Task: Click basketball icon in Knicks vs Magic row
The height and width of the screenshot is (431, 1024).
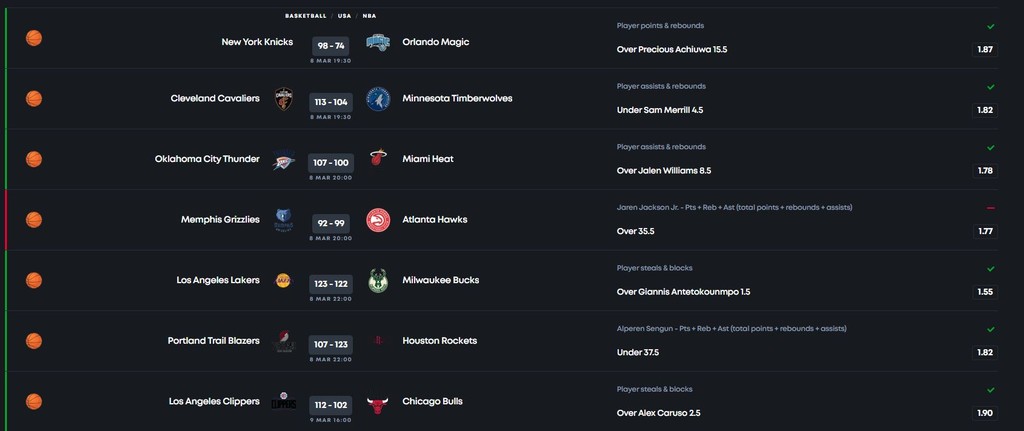Action: tap(34, 38)
